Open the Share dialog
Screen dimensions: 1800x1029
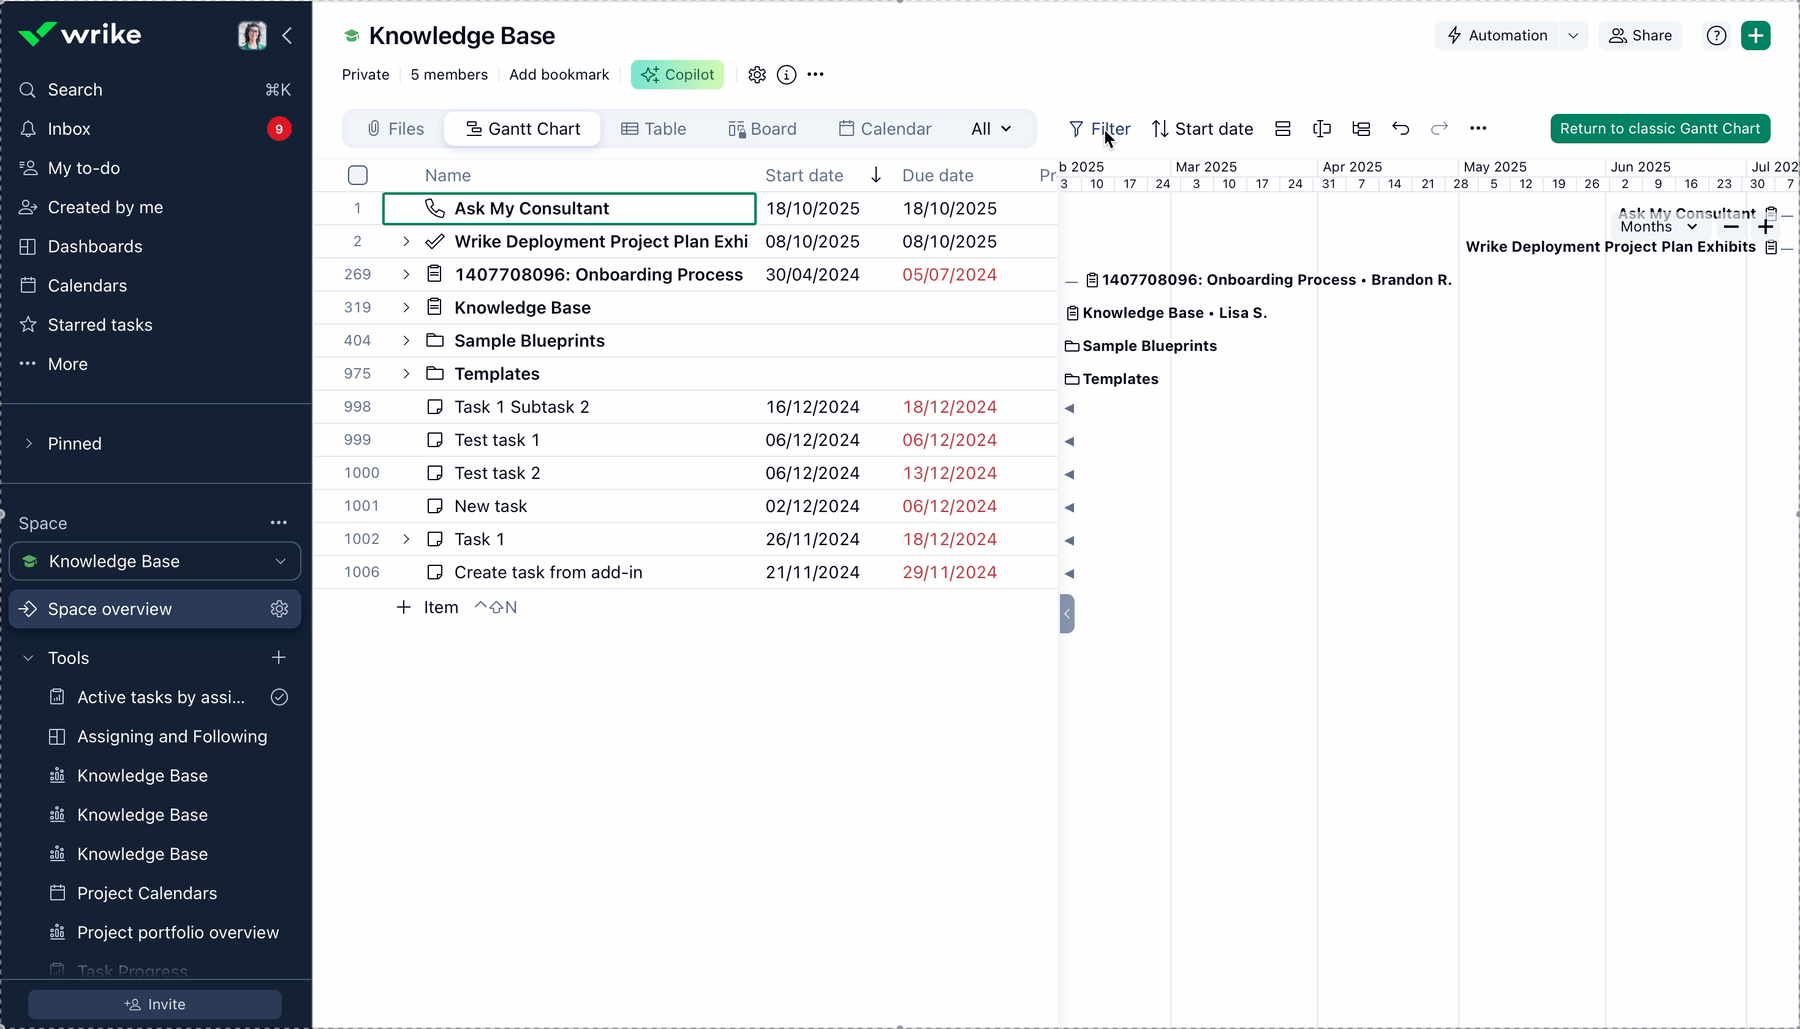(x=1640, y=35)
